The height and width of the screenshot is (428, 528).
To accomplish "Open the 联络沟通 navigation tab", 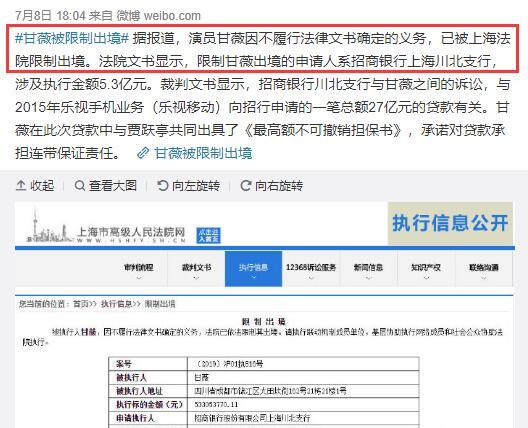I will (484, 267).
